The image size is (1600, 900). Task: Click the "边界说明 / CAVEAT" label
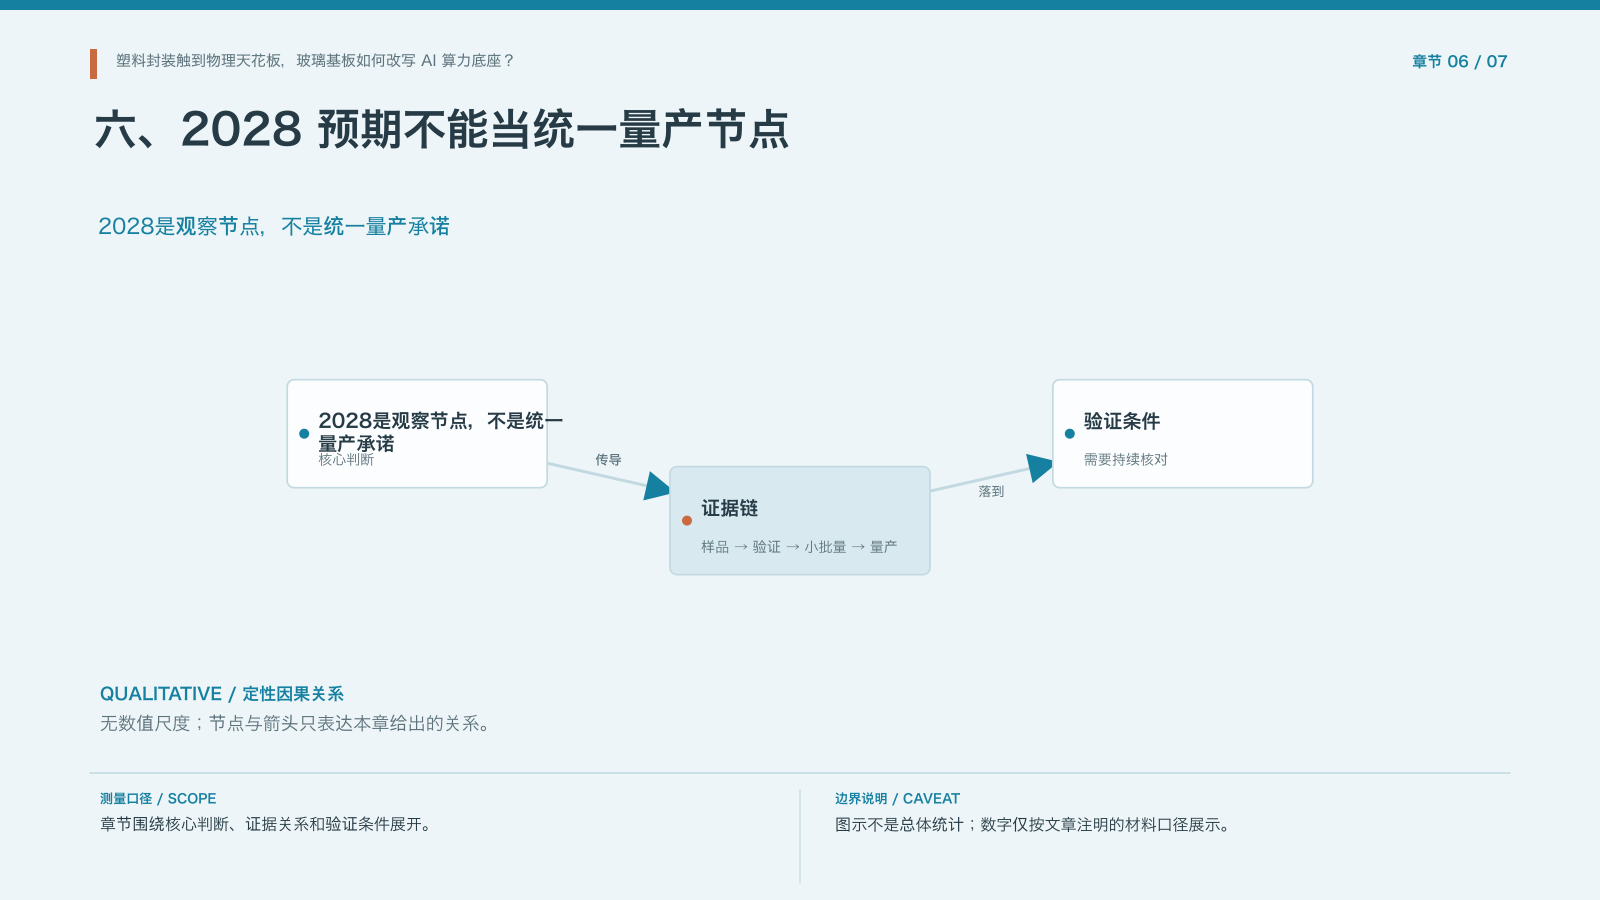click(897, 799)
